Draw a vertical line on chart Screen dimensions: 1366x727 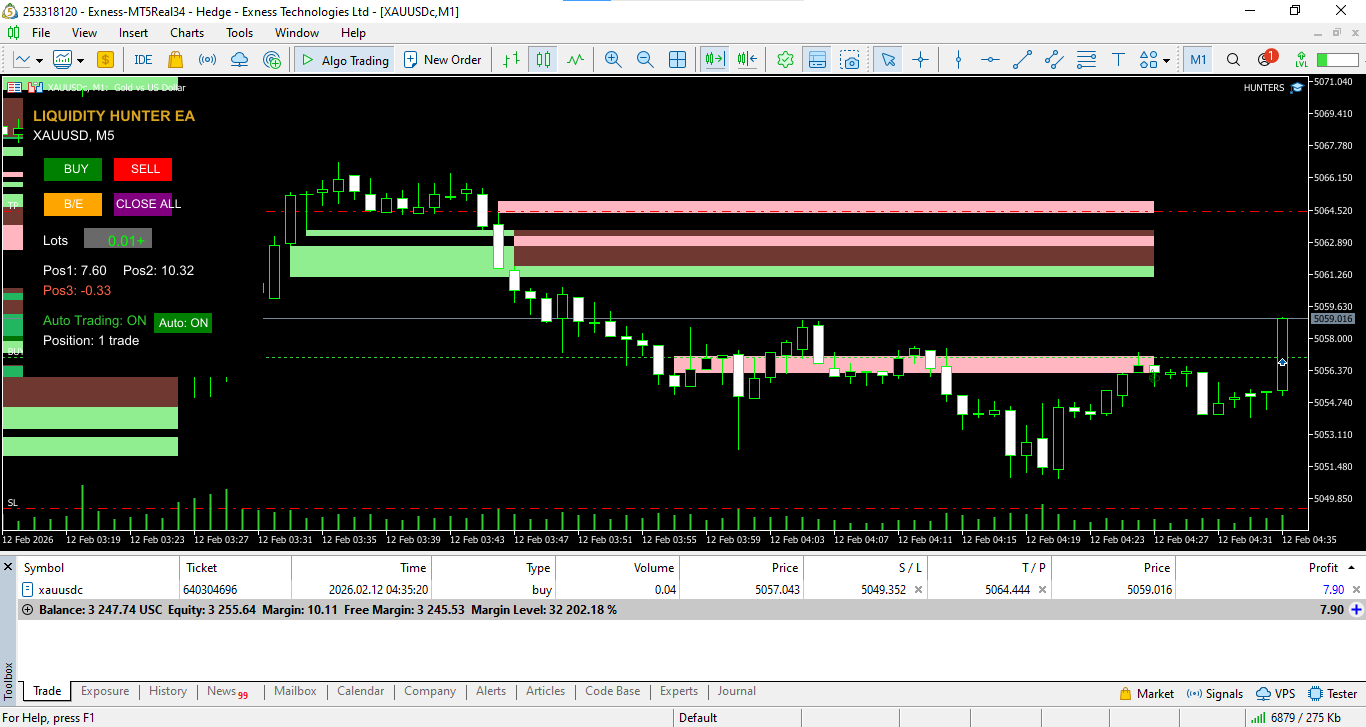(958, 60)
